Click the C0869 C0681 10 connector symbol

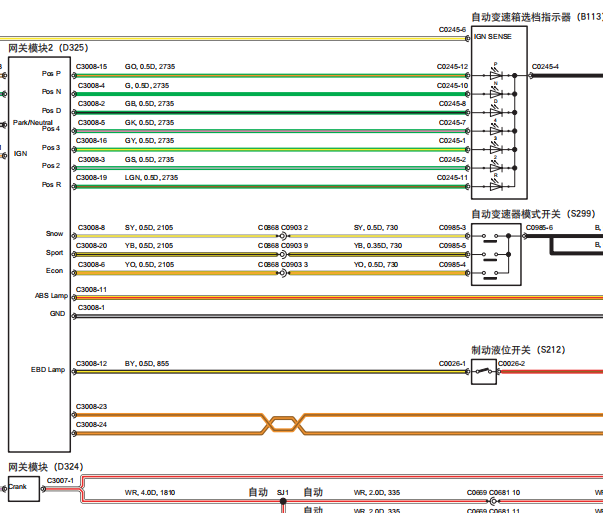coord(493,501)
